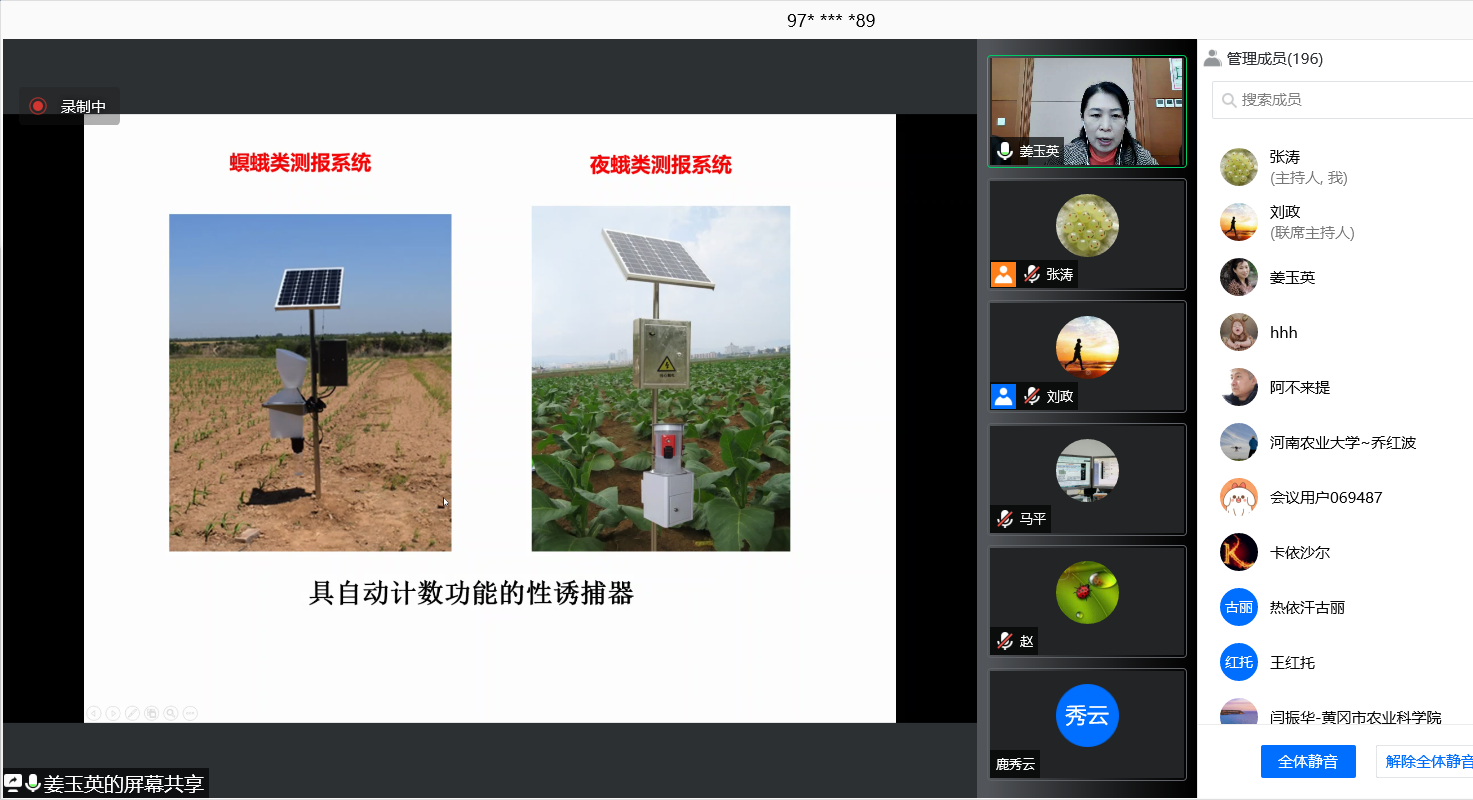Image resolution: width=1473 pixels, height=800 pixels.
Task: Click the 红托 blue avatar in member list
Action: pos(1239,662)
